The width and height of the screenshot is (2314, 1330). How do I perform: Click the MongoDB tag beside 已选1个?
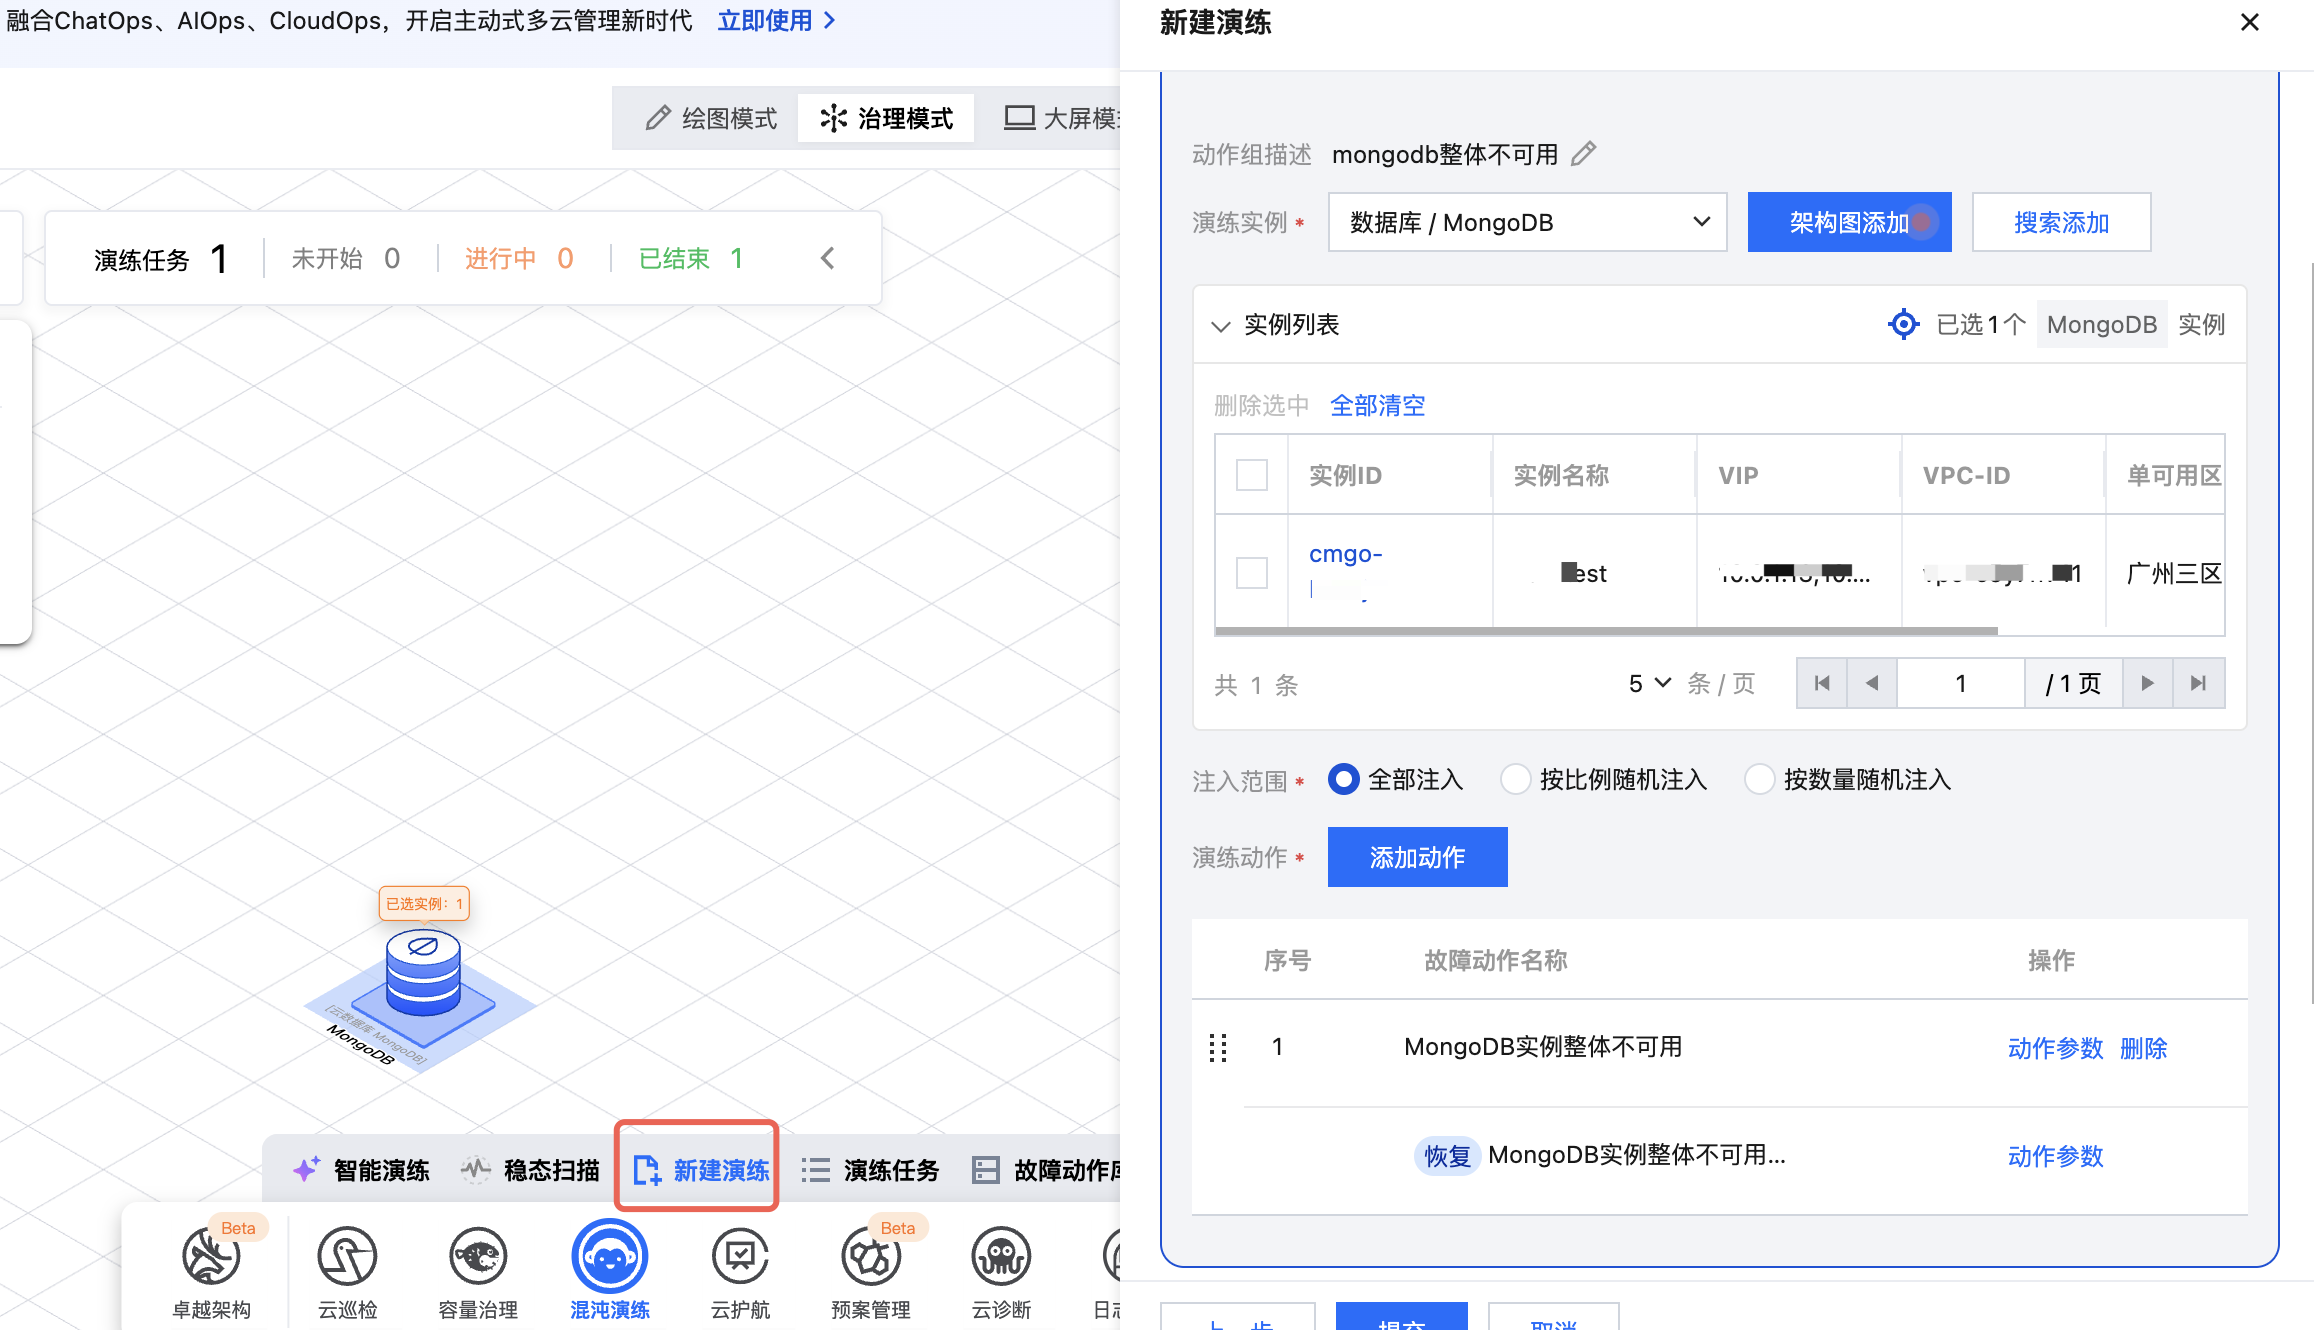click(2101, 324)
